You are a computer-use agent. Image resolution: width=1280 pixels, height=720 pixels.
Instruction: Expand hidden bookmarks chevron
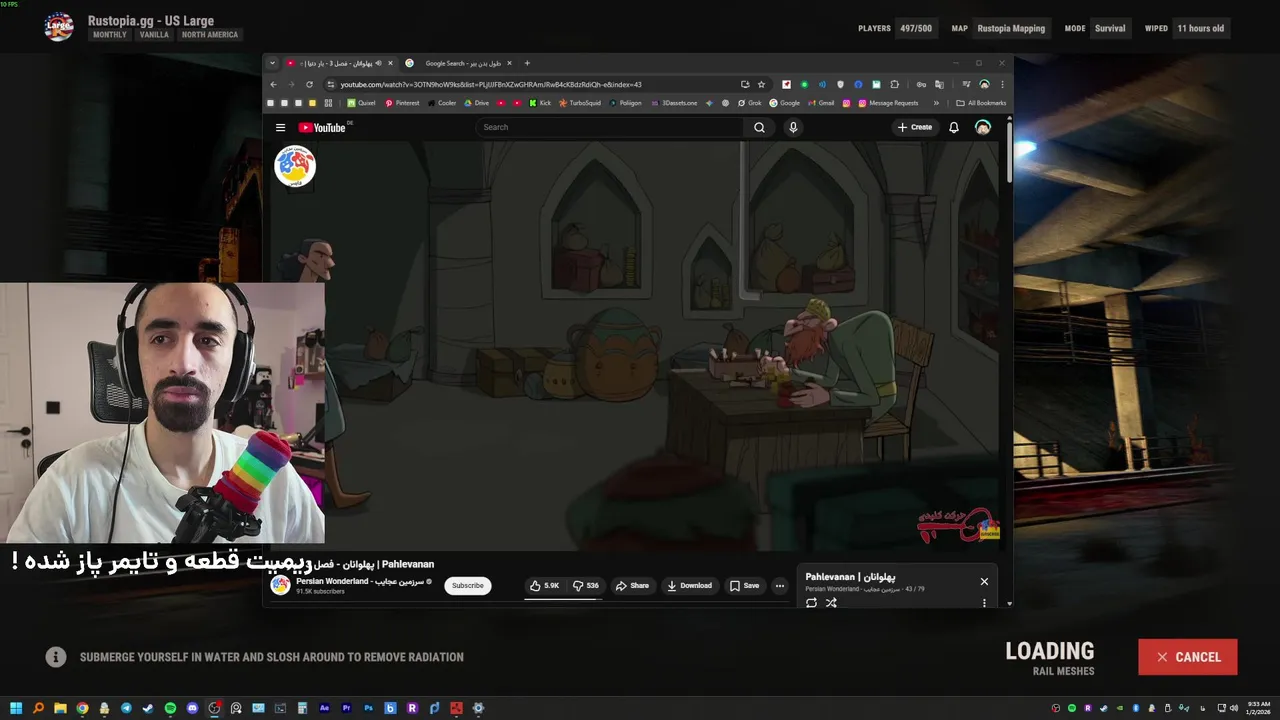[936, 103]
